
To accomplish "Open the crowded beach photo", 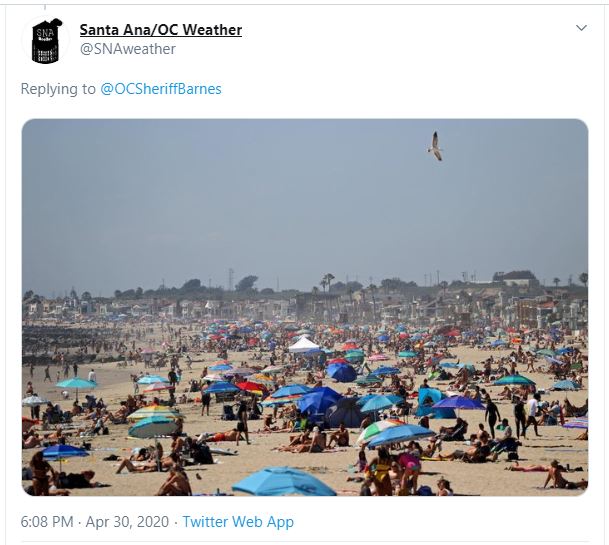I will pyautogui.click(x=305, y=307).
